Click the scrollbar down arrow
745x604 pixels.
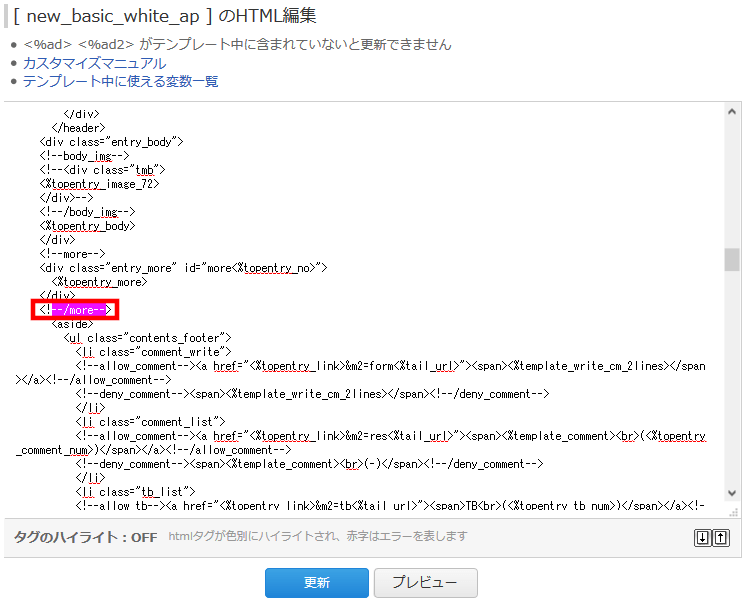732,493
